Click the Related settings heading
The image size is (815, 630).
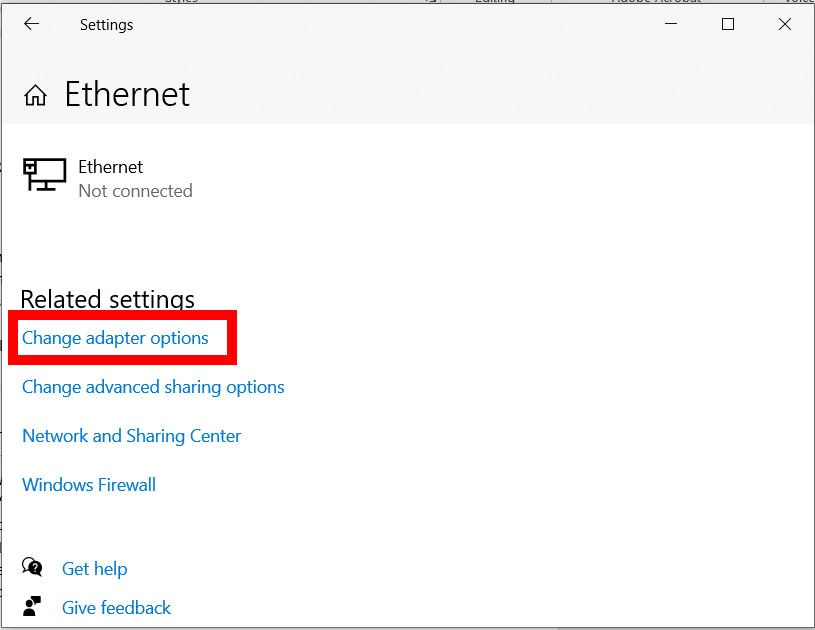click(107, 299)
